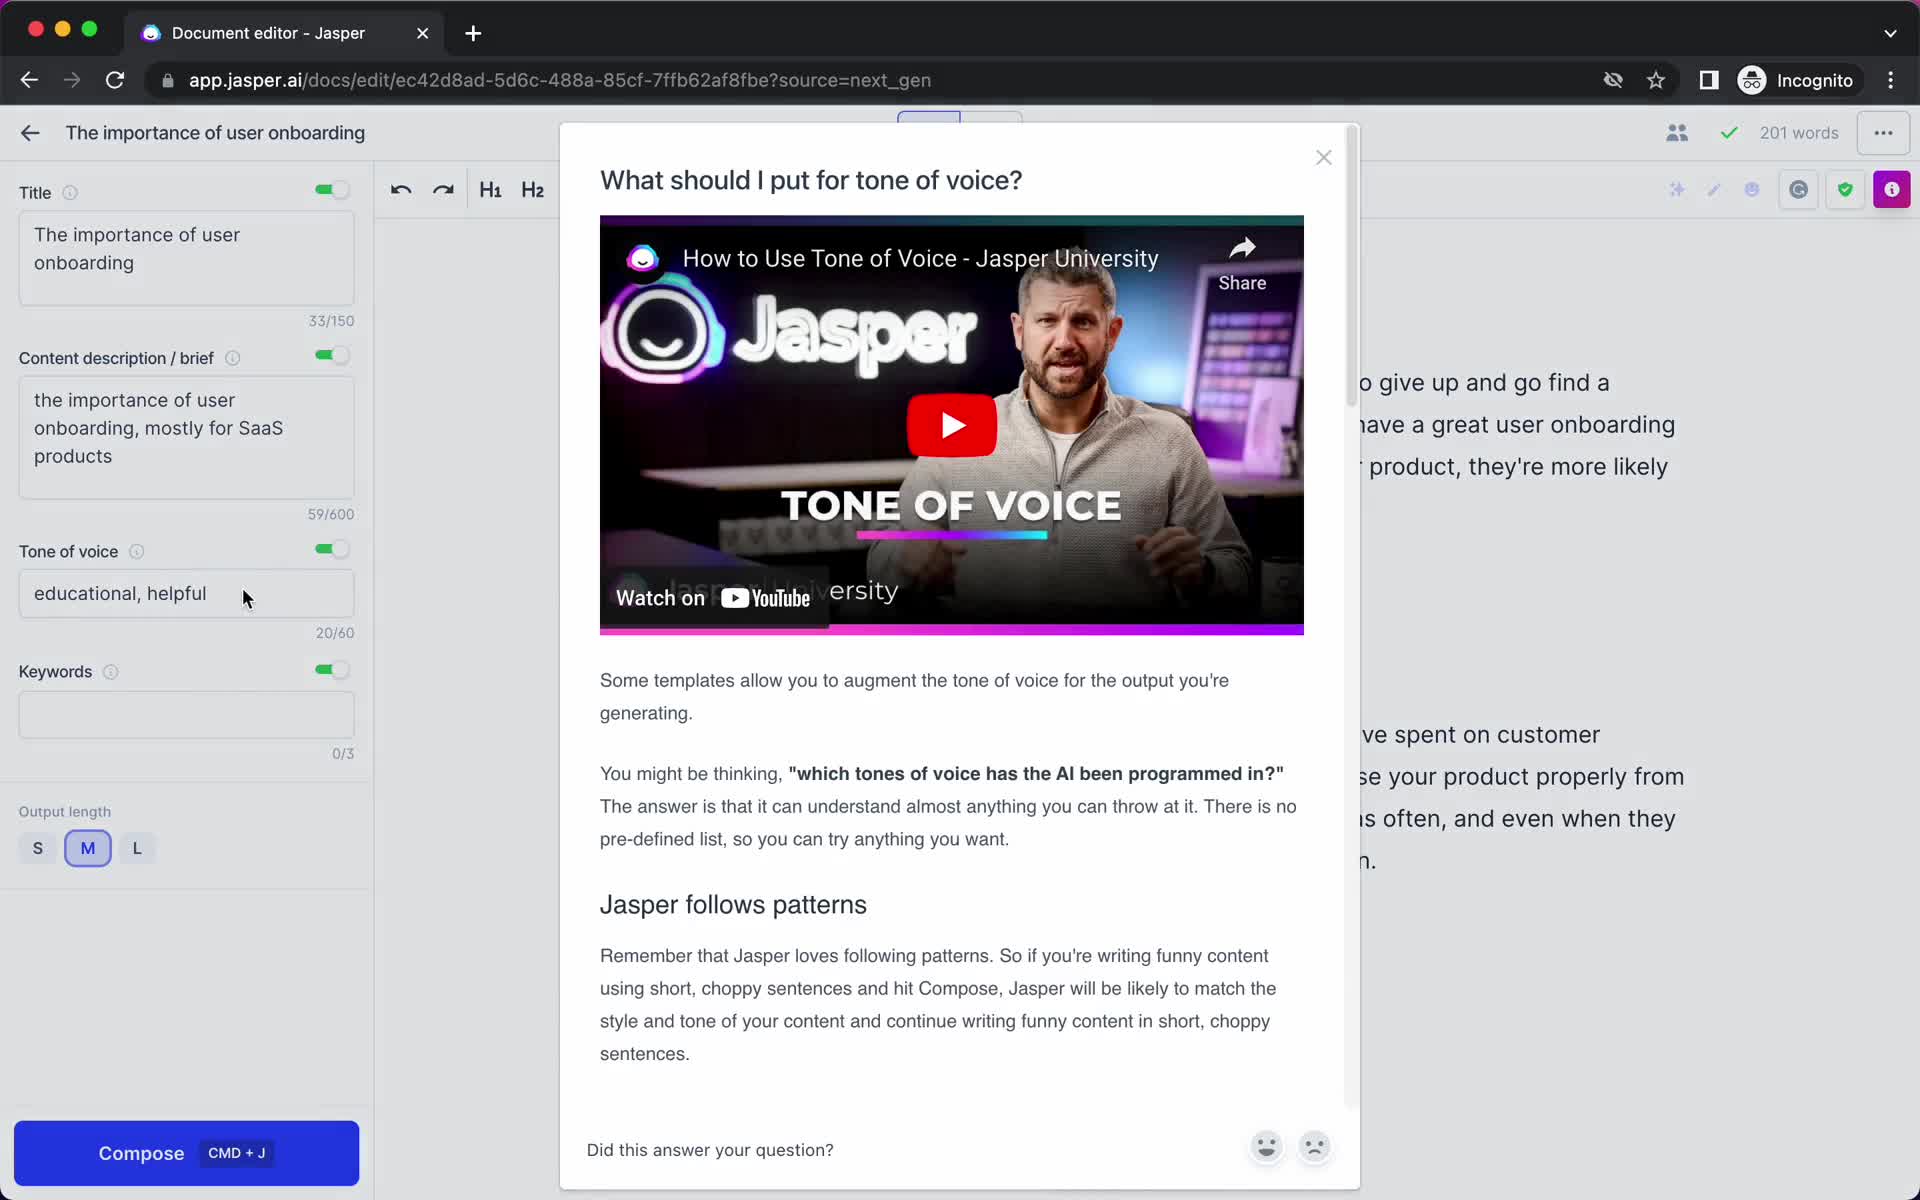Image resolution: width=1920 pixels, height=1200 pixels.
Task: Click the Jasper face icon in right toolbar
Action: pyautogui.click(x=1751, y=190)
